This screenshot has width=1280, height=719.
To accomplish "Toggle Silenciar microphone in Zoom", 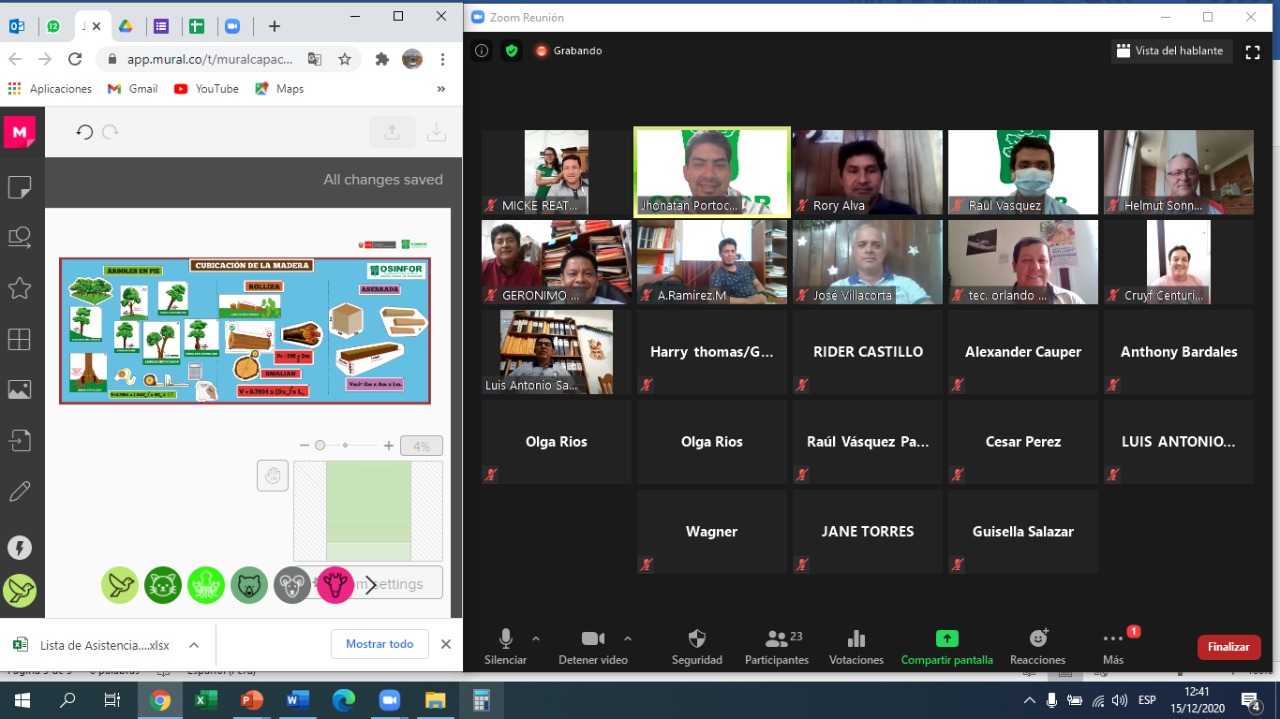I will click(506, 647).
